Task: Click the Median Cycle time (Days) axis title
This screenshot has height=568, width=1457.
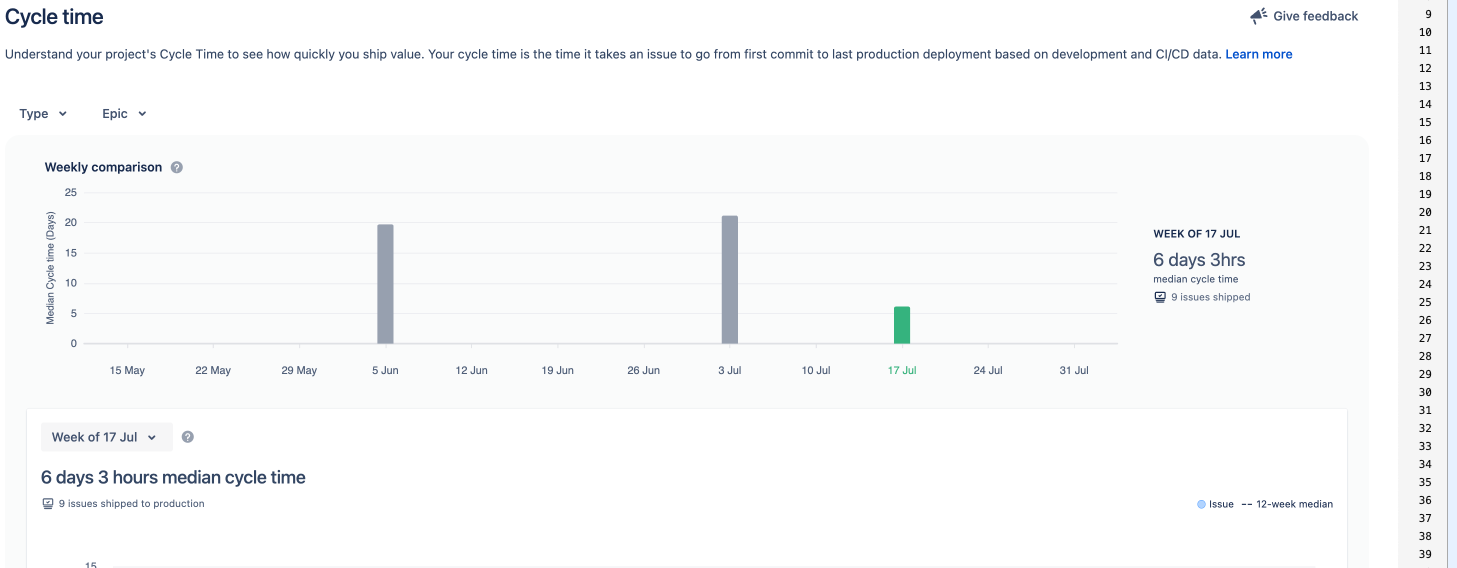Action: pos(50,267)
